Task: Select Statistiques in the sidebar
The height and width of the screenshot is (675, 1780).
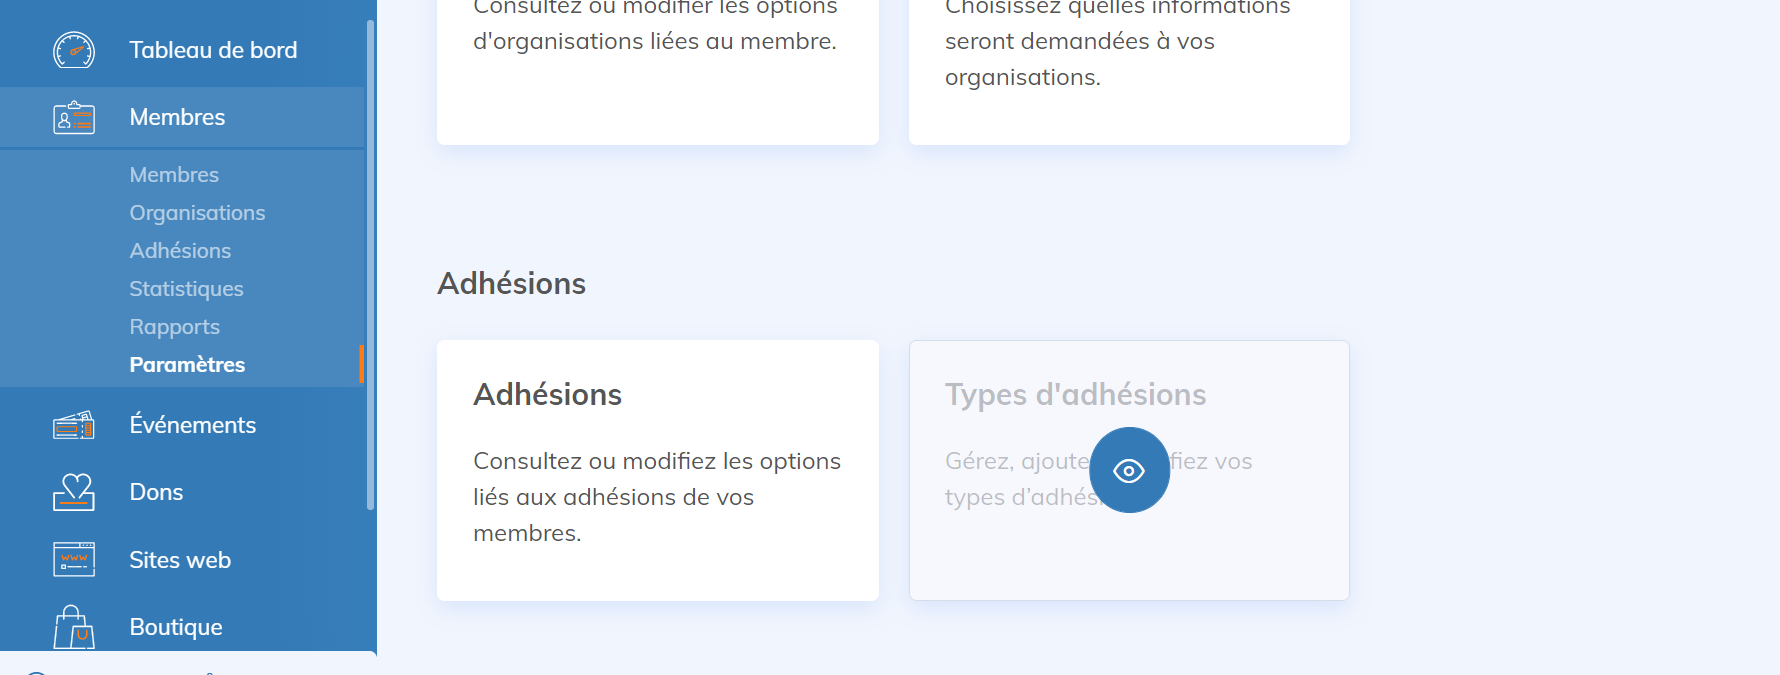Action: (186, 289)
